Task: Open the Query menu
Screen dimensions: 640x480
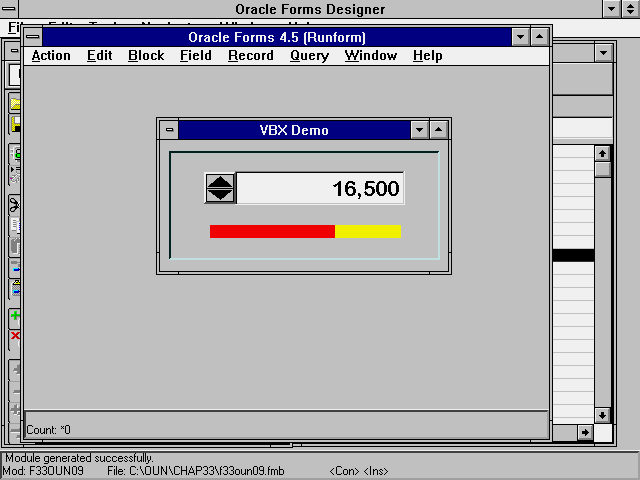Action: [x=309, y=56]
